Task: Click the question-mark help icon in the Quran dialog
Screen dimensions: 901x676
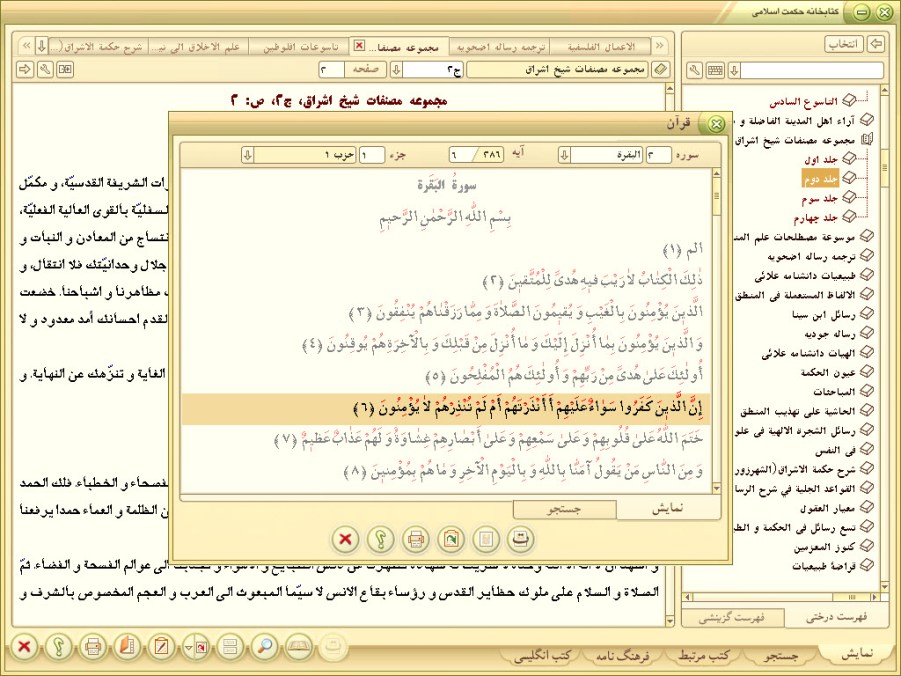Action: pos(380,539)
